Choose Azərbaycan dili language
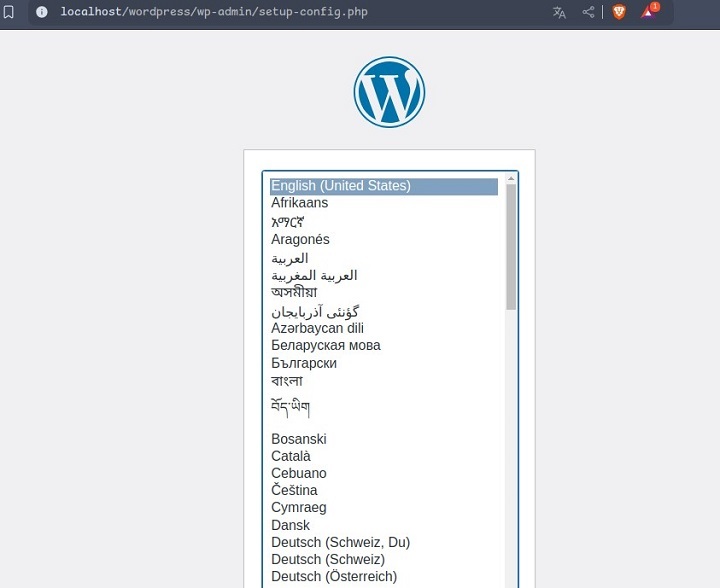The width and height of the screenshot is (720, 588). click(x=384, y=329)
